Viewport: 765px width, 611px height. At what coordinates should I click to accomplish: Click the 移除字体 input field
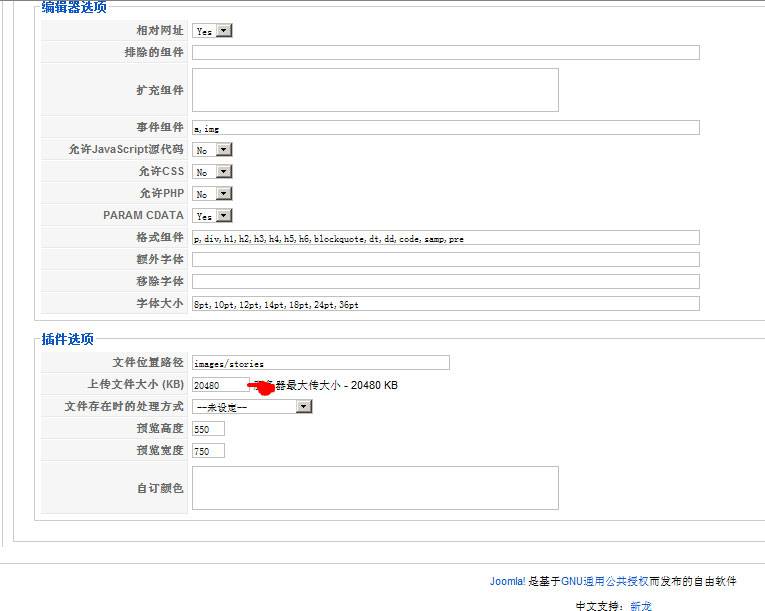point(445,282)
